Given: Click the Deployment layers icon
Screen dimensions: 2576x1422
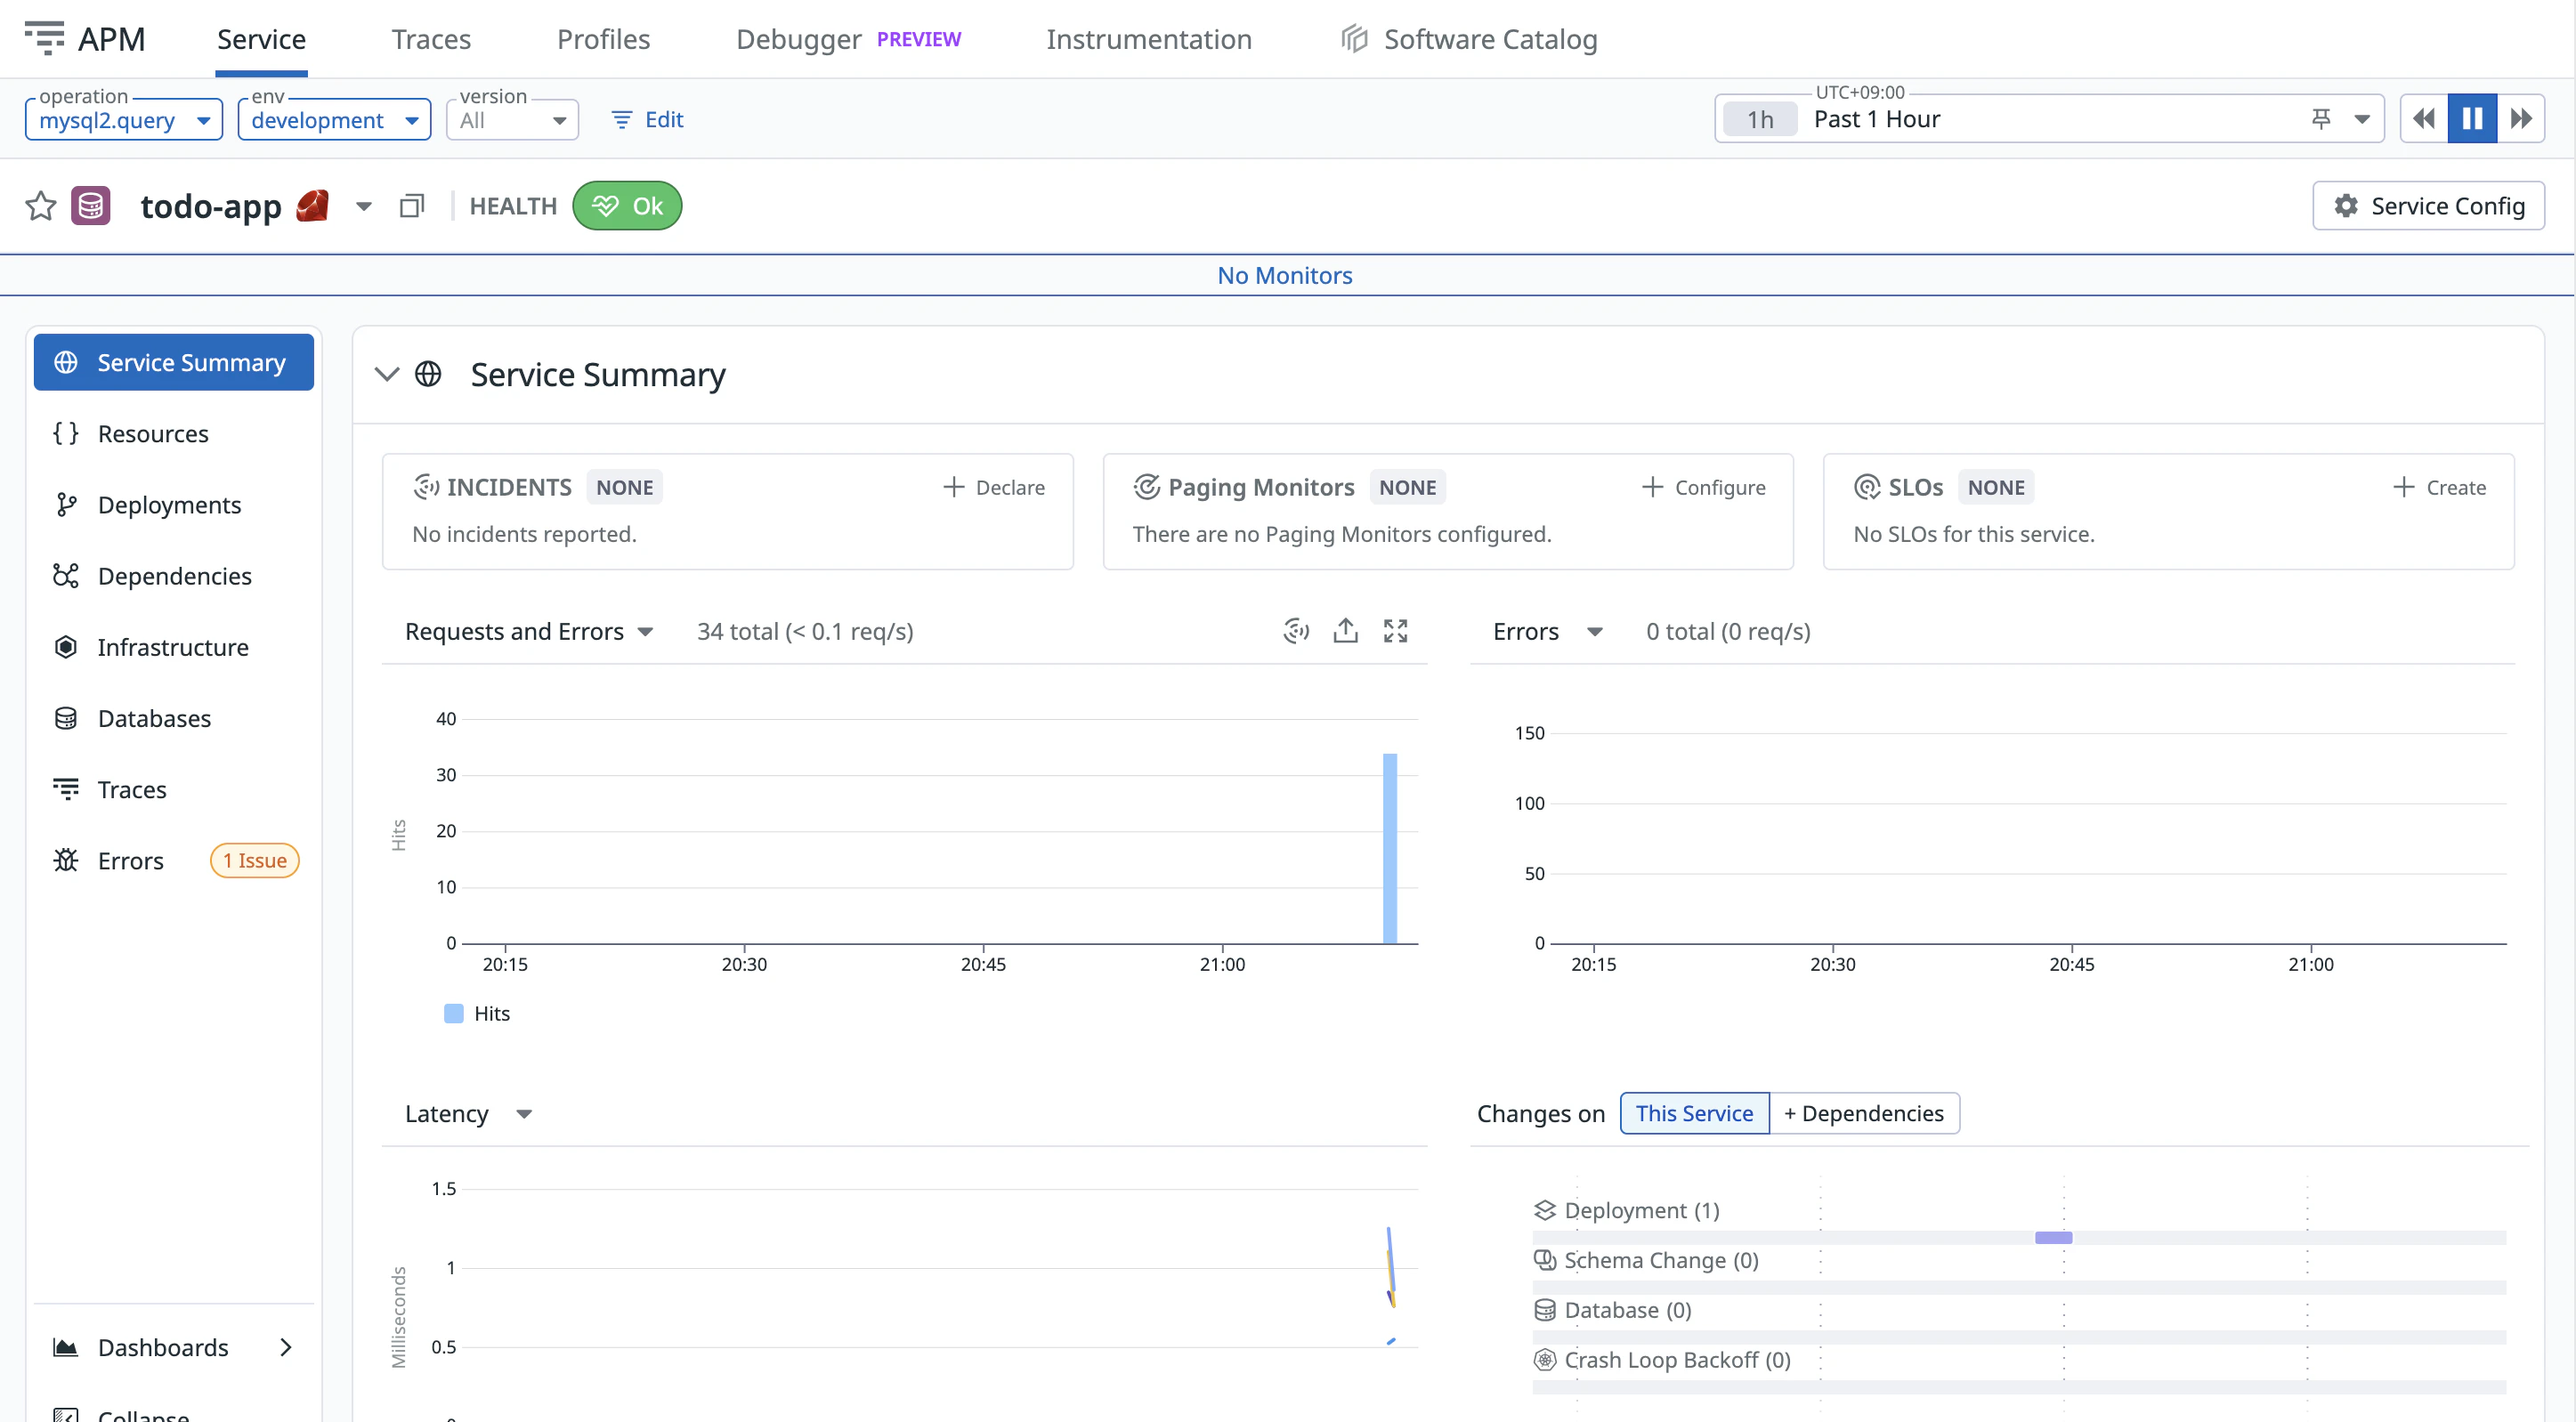Looking at the screenshot, I should 1545,1210.
